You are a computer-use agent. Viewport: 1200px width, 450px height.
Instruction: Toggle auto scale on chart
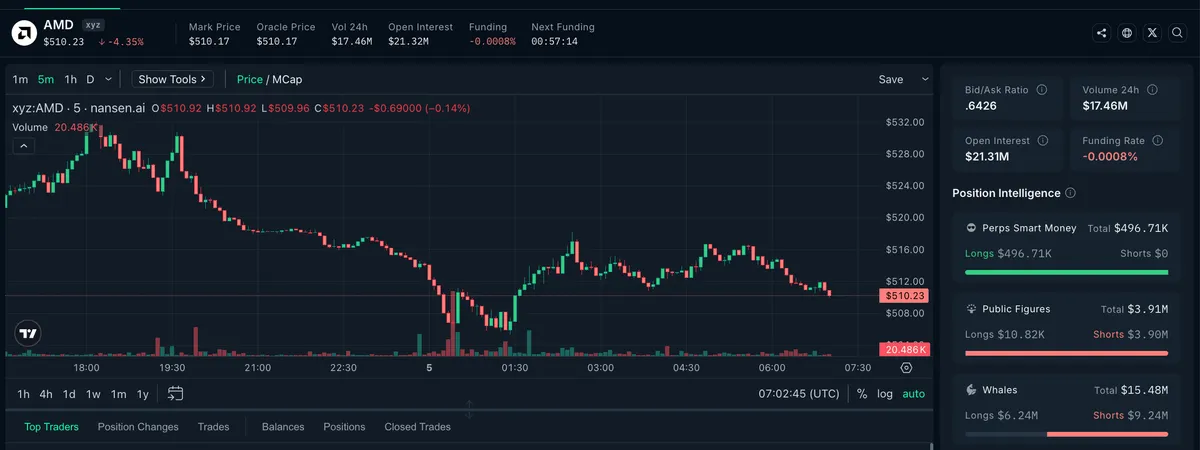(914, 394)
